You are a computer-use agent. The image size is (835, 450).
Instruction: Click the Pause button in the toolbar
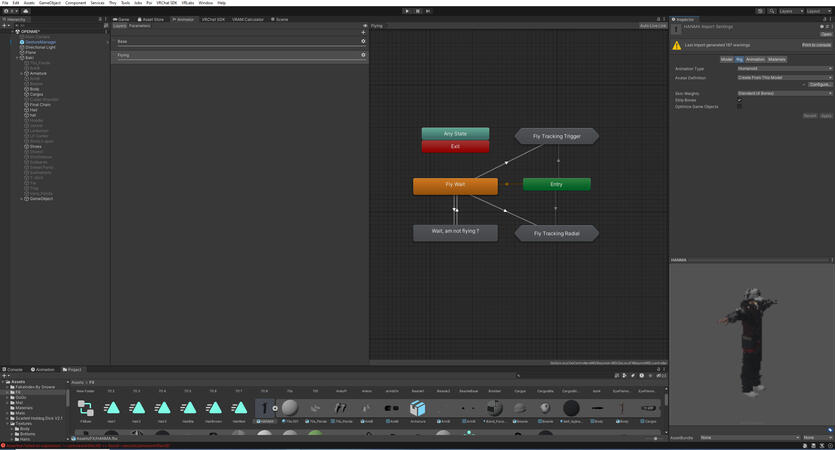click(x=417, y=11)
